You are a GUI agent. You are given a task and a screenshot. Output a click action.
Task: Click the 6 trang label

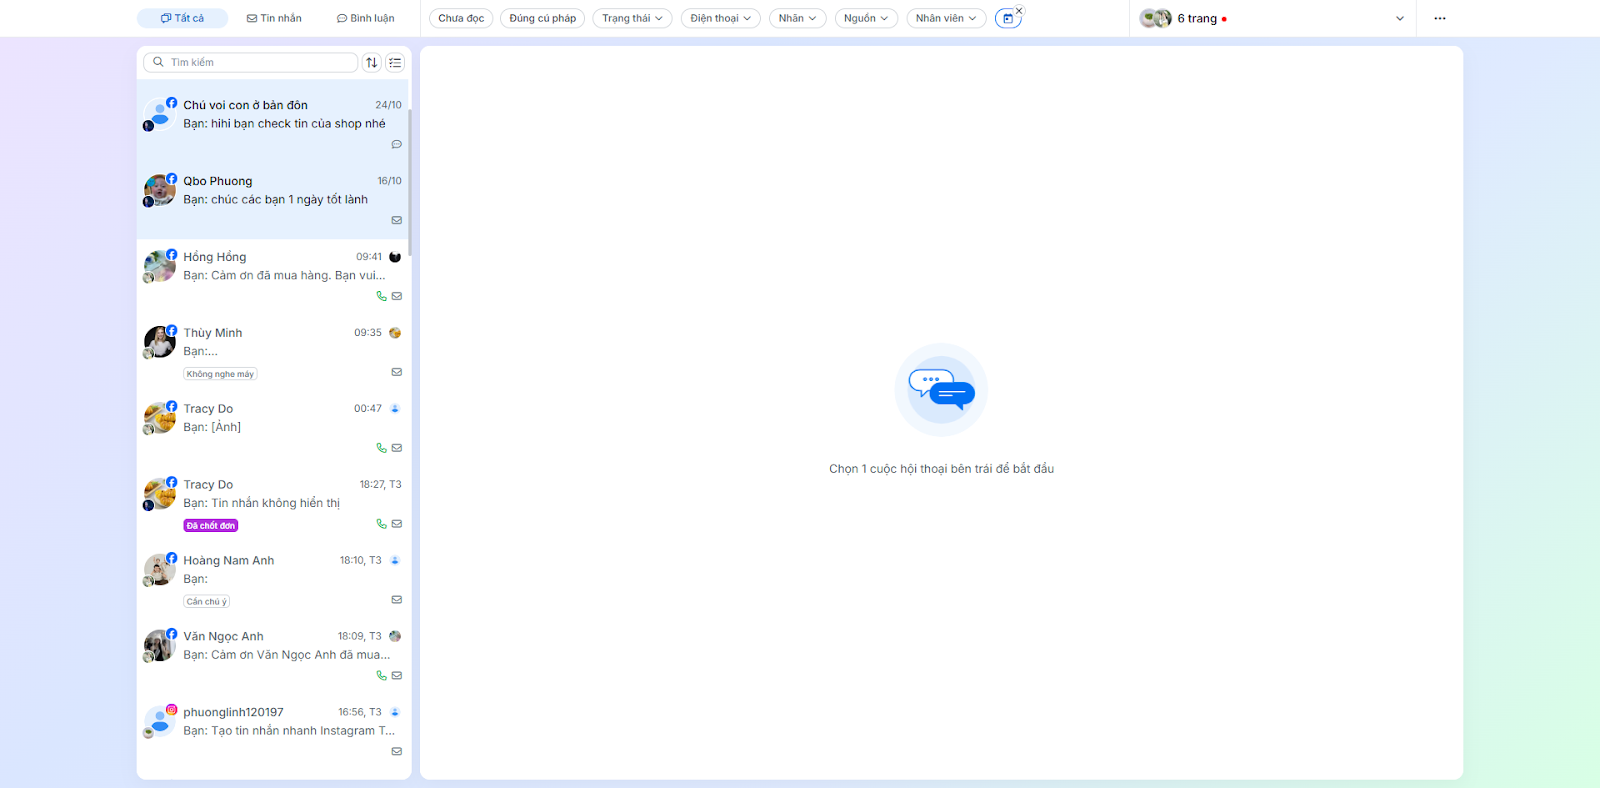click(1197, 18)
